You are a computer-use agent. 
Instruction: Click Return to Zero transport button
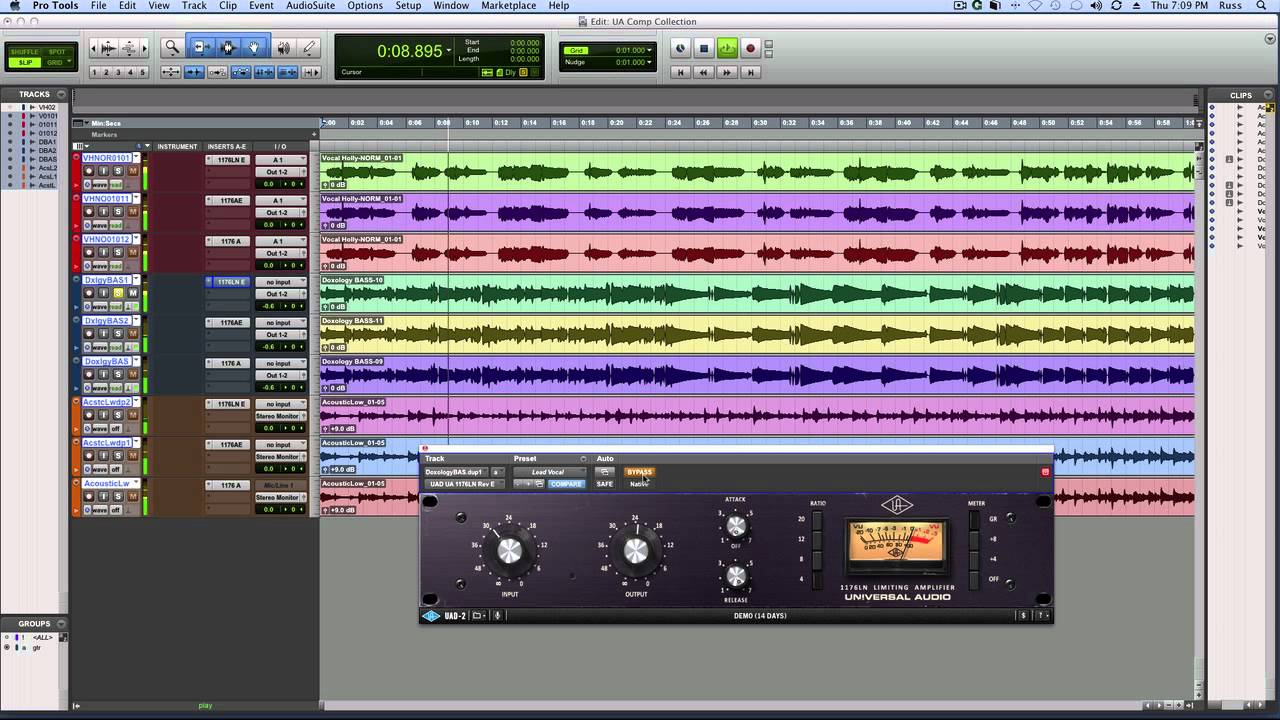[x=681, y=72]
